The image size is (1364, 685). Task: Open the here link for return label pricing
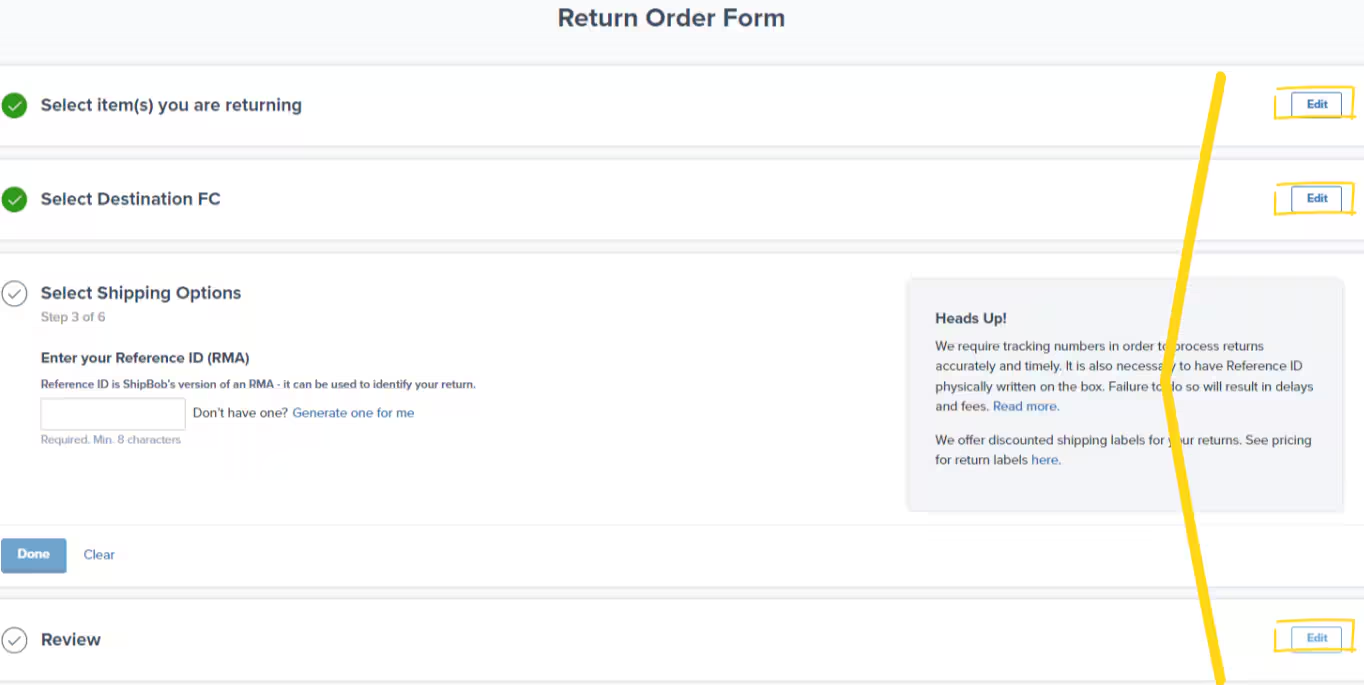point(1044,459)
